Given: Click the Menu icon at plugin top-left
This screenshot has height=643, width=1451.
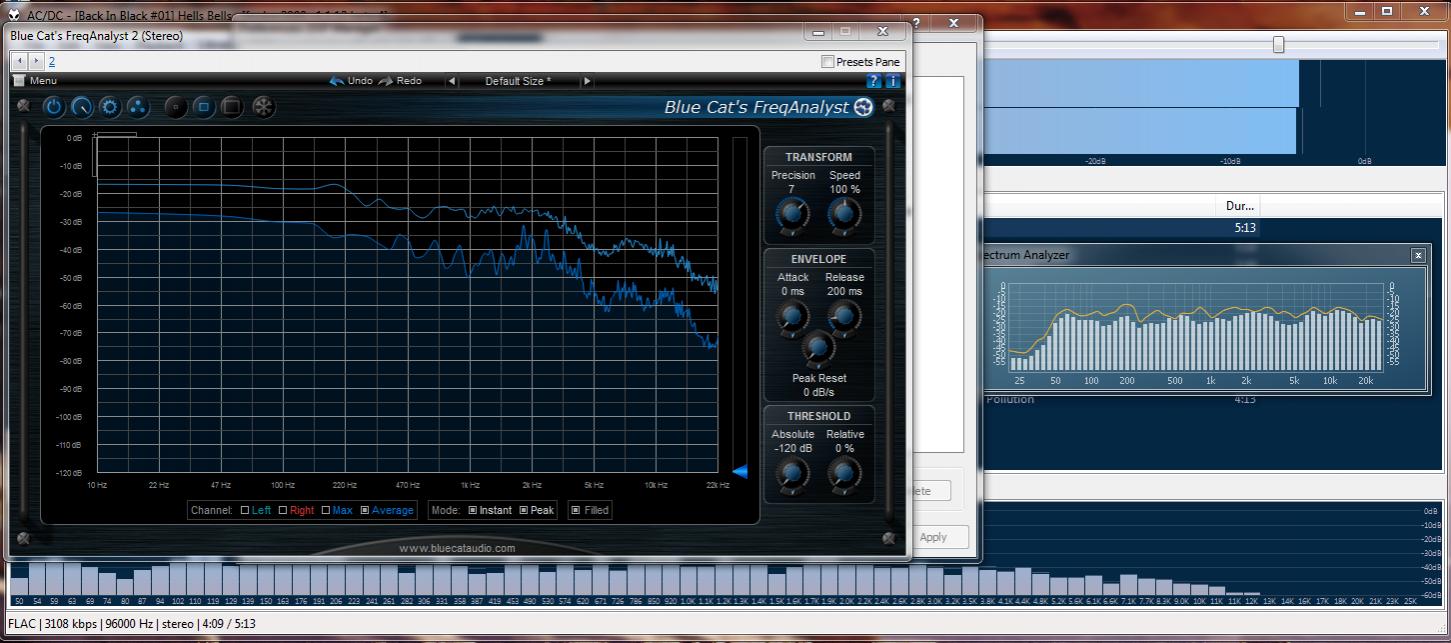Looking at the screenshot, I should [x=18, y=81].
